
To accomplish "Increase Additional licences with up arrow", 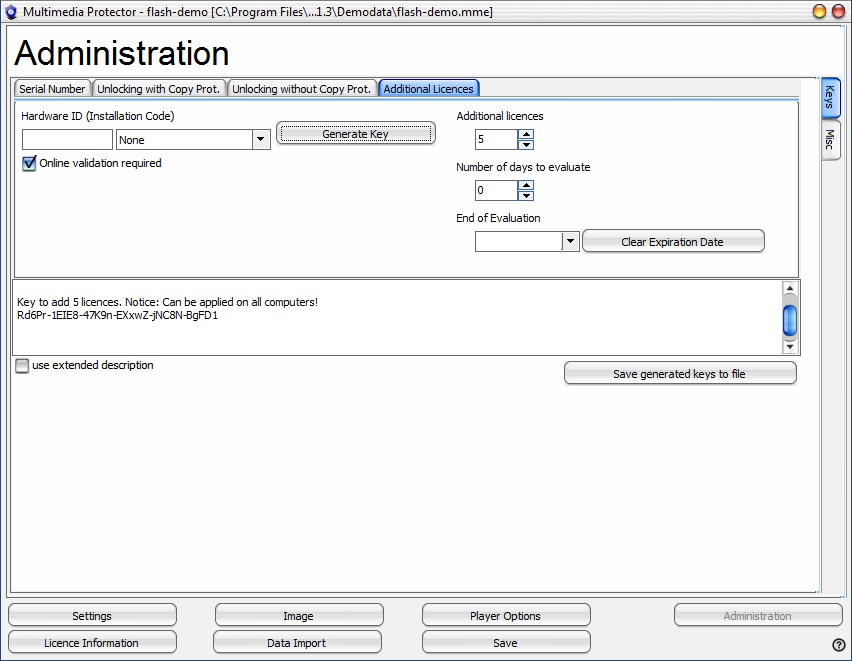I will click(526, 134).
